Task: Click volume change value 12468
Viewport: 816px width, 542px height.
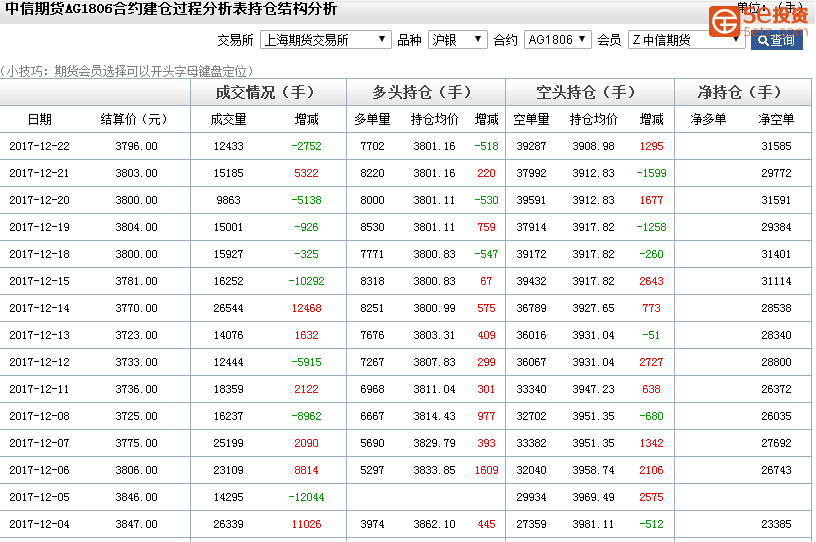Action: 306,308
